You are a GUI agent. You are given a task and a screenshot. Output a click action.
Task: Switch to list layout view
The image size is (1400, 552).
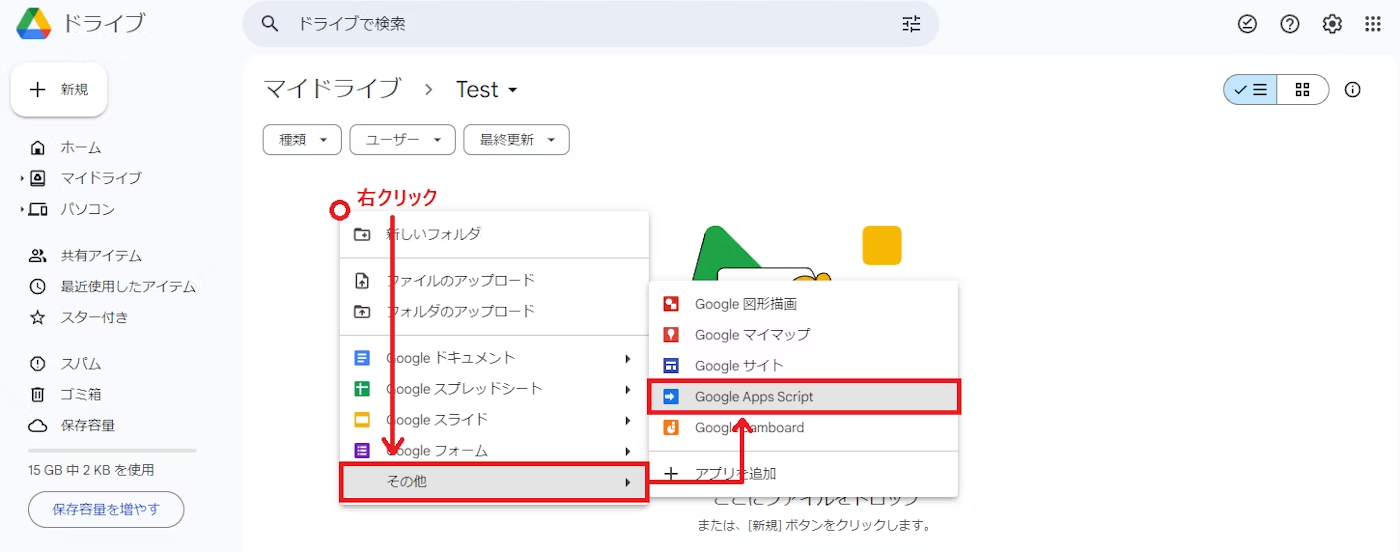pos(1250,90)
